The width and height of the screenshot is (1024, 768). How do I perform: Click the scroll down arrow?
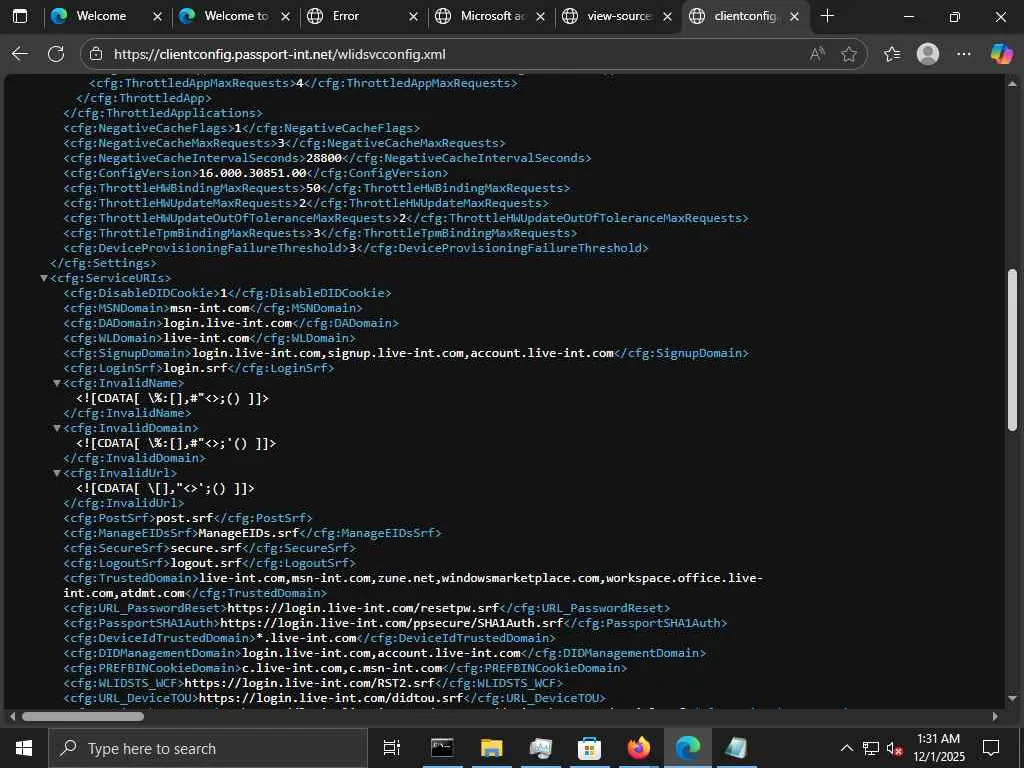pos(1012,698)
